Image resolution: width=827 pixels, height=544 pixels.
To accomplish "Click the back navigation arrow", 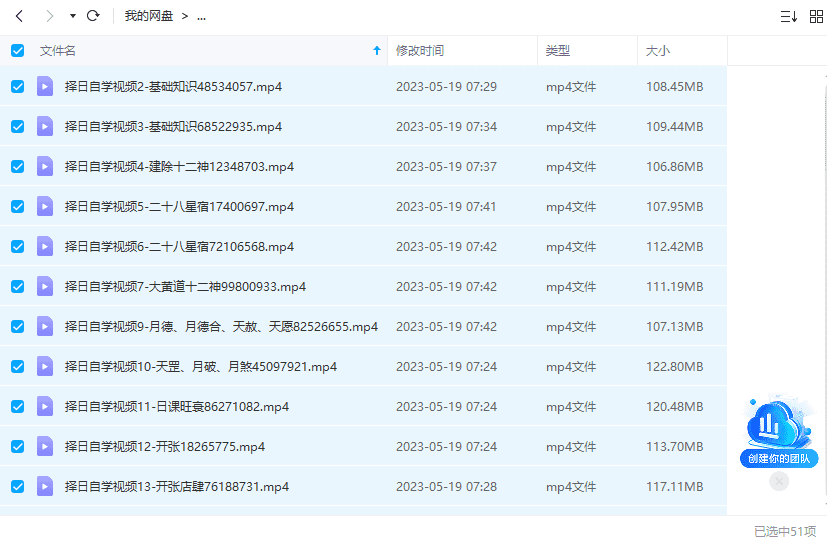I will click(x=18, y=16).
